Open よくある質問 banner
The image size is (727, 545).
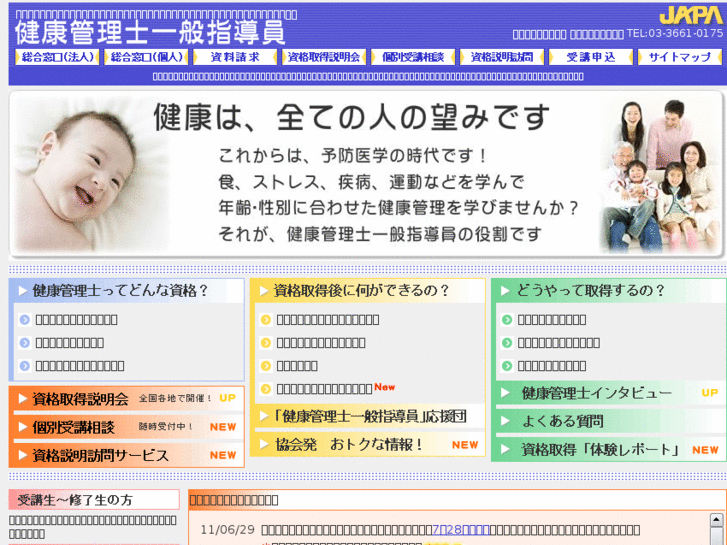[x=610, y=421]
